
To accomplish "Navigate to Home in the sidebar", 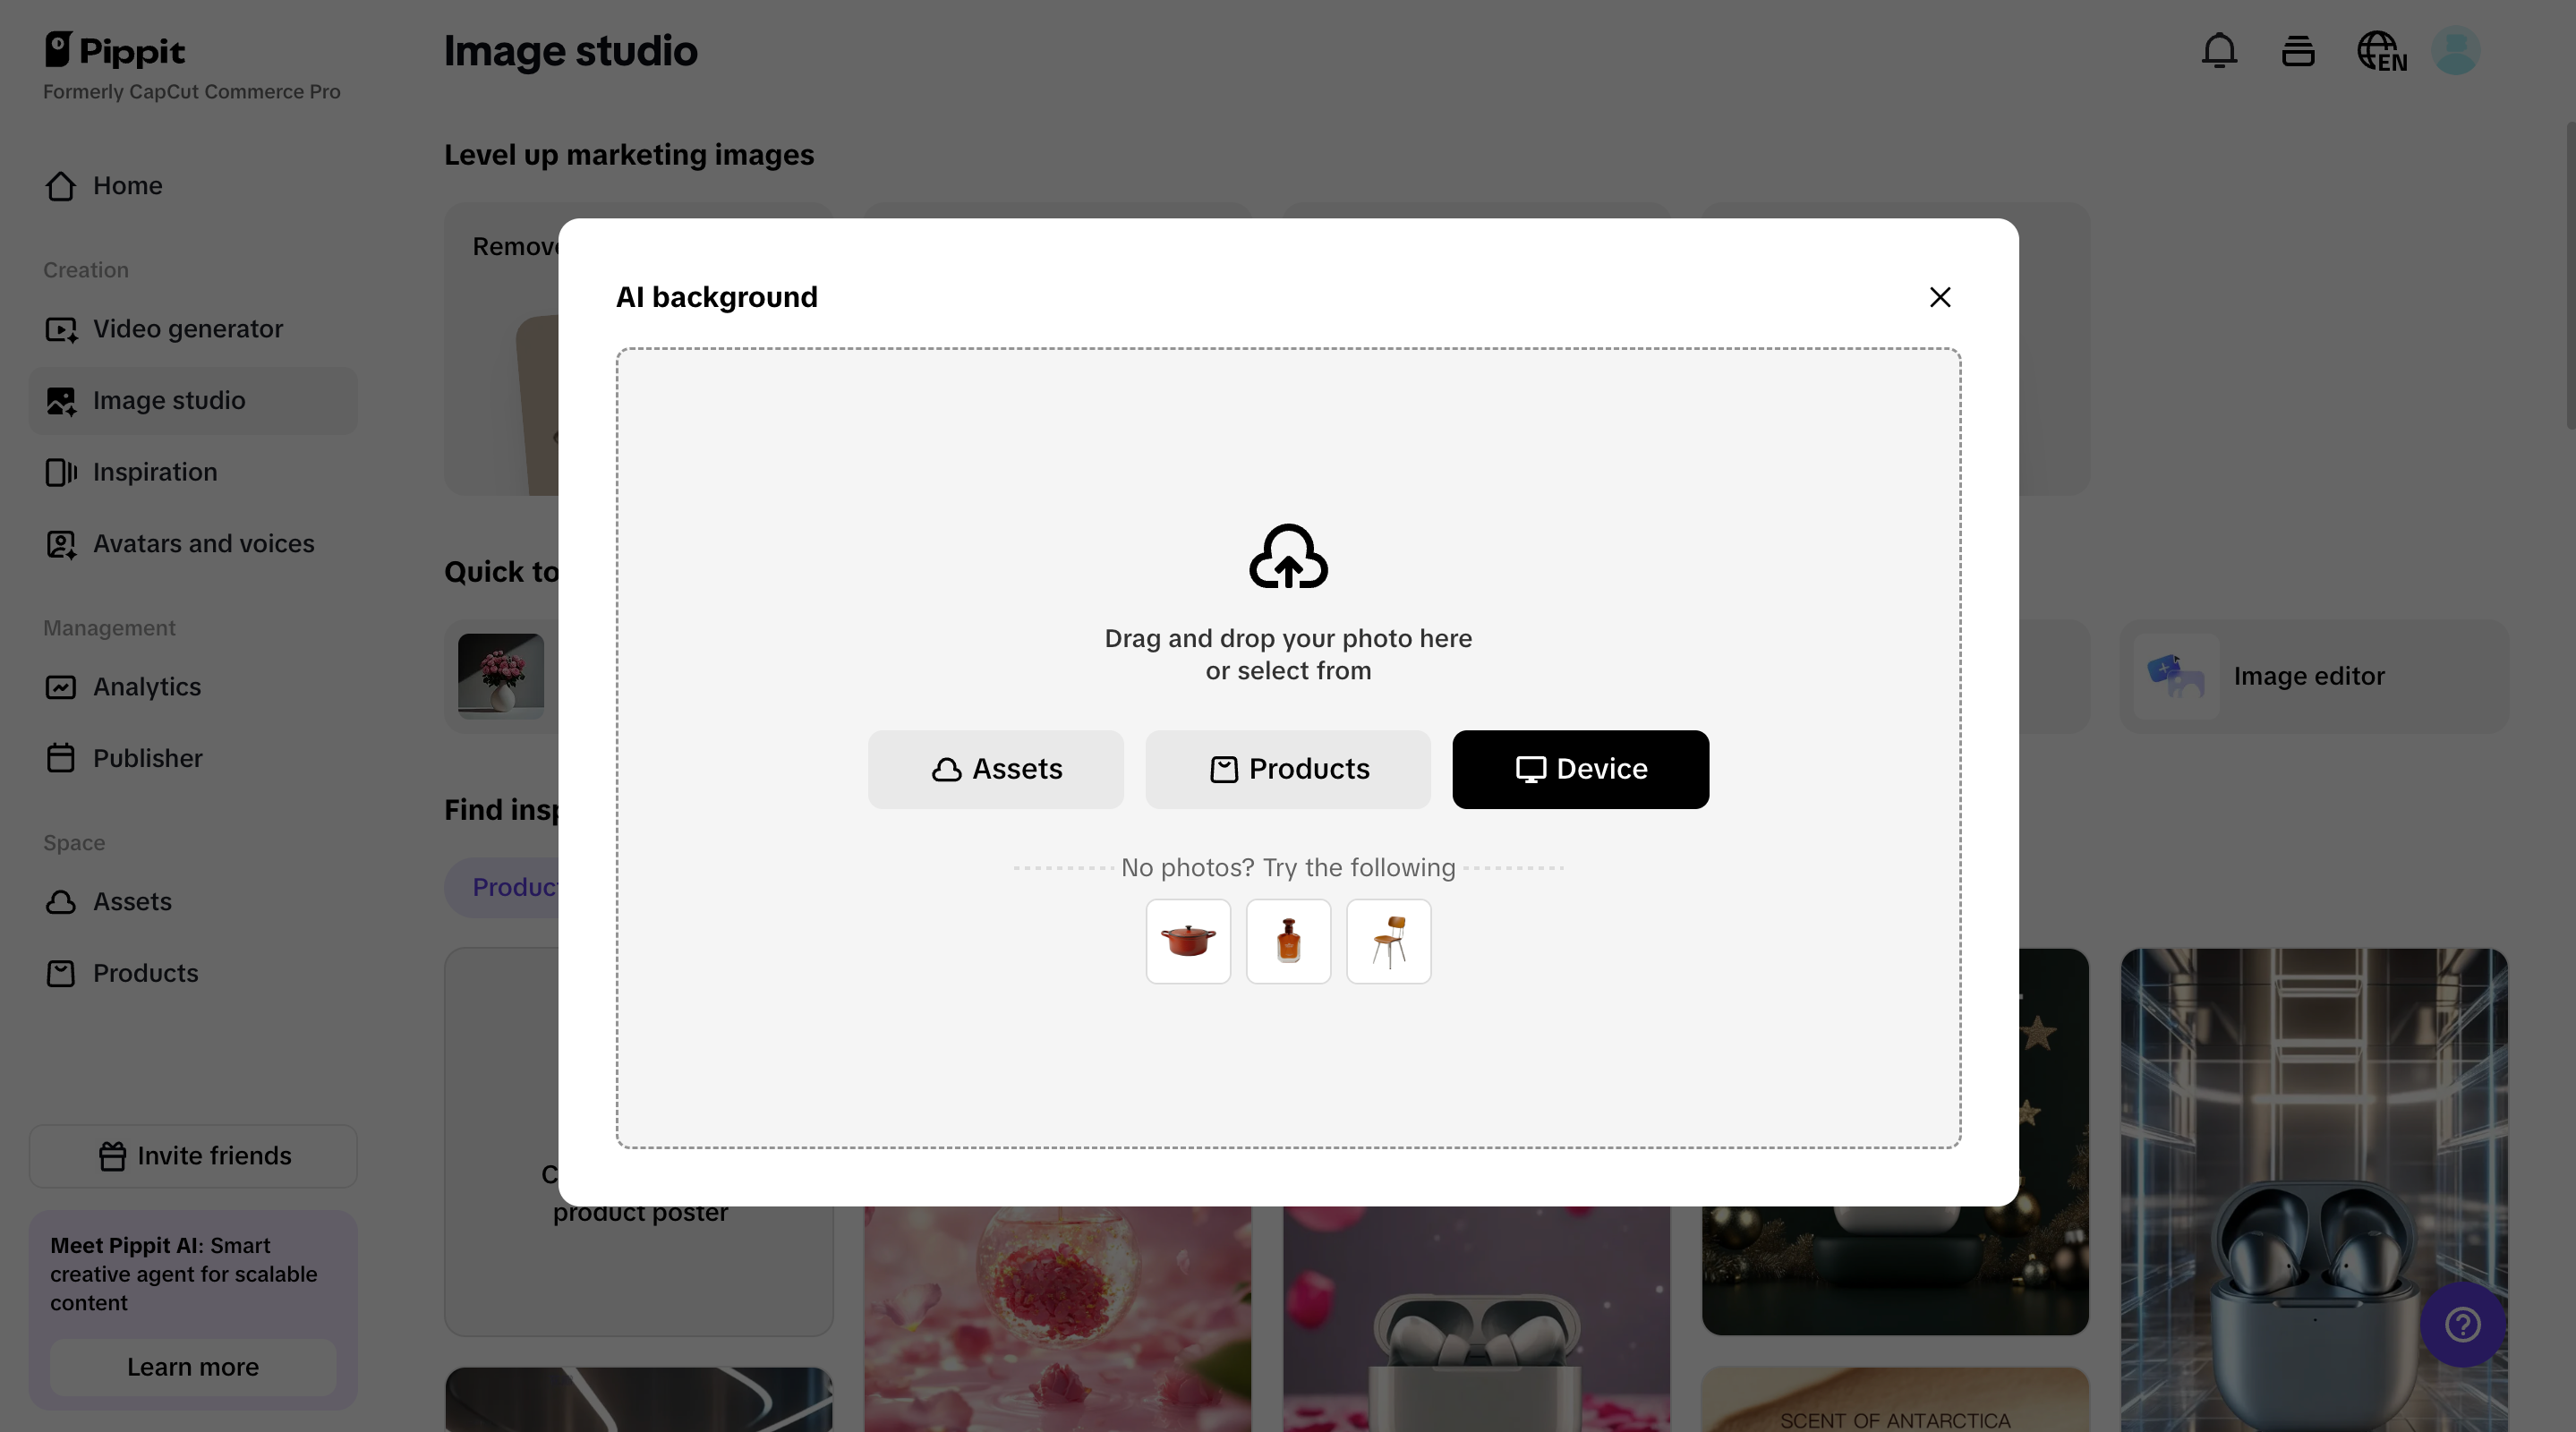I will [127, 185].
